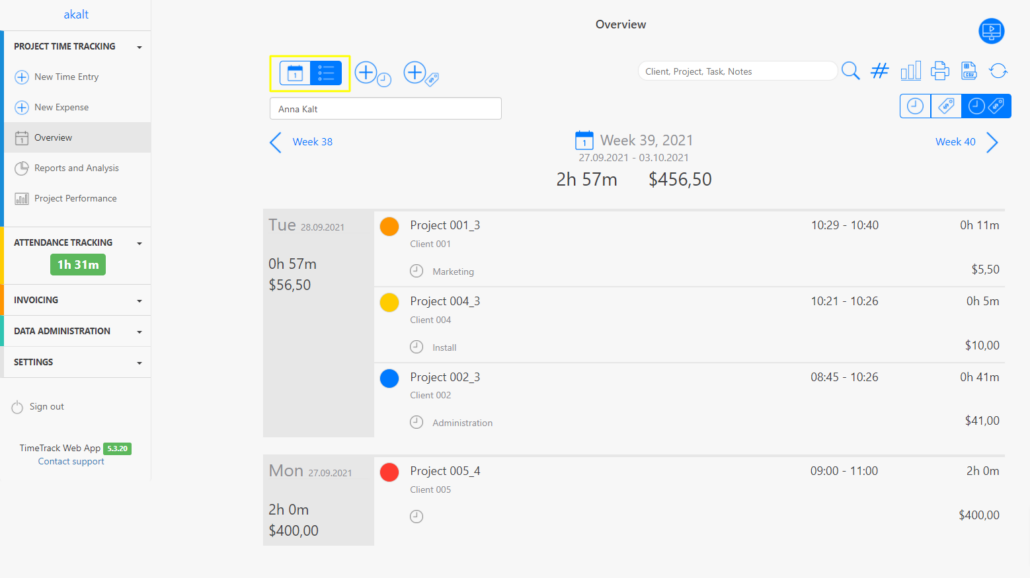Go to previous Week 38
The height and width of the screenshot is (578, 1030).
(301, 142)
